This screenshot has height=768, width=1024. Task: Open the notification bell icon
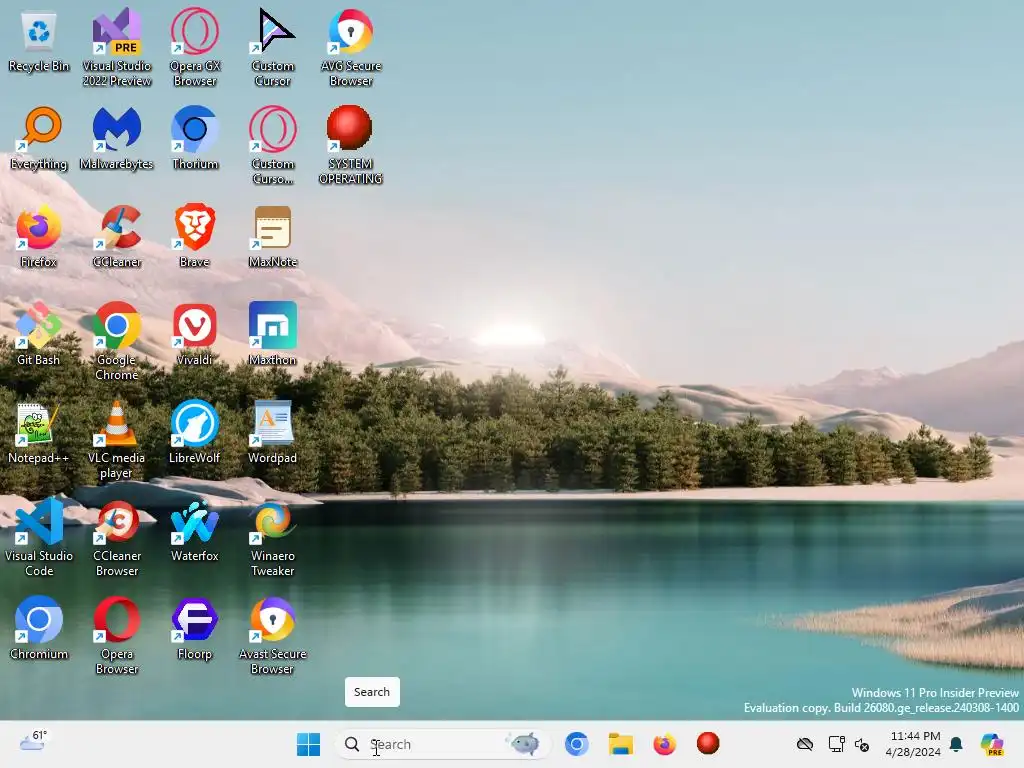pyautogui.click(x=956, y=744)
